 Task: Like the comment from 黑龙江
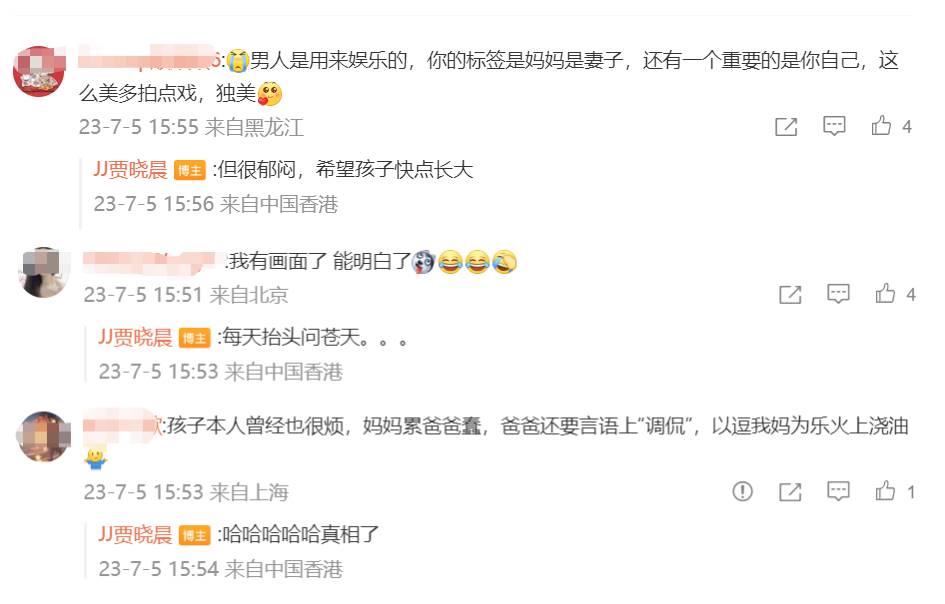(881, 125)
